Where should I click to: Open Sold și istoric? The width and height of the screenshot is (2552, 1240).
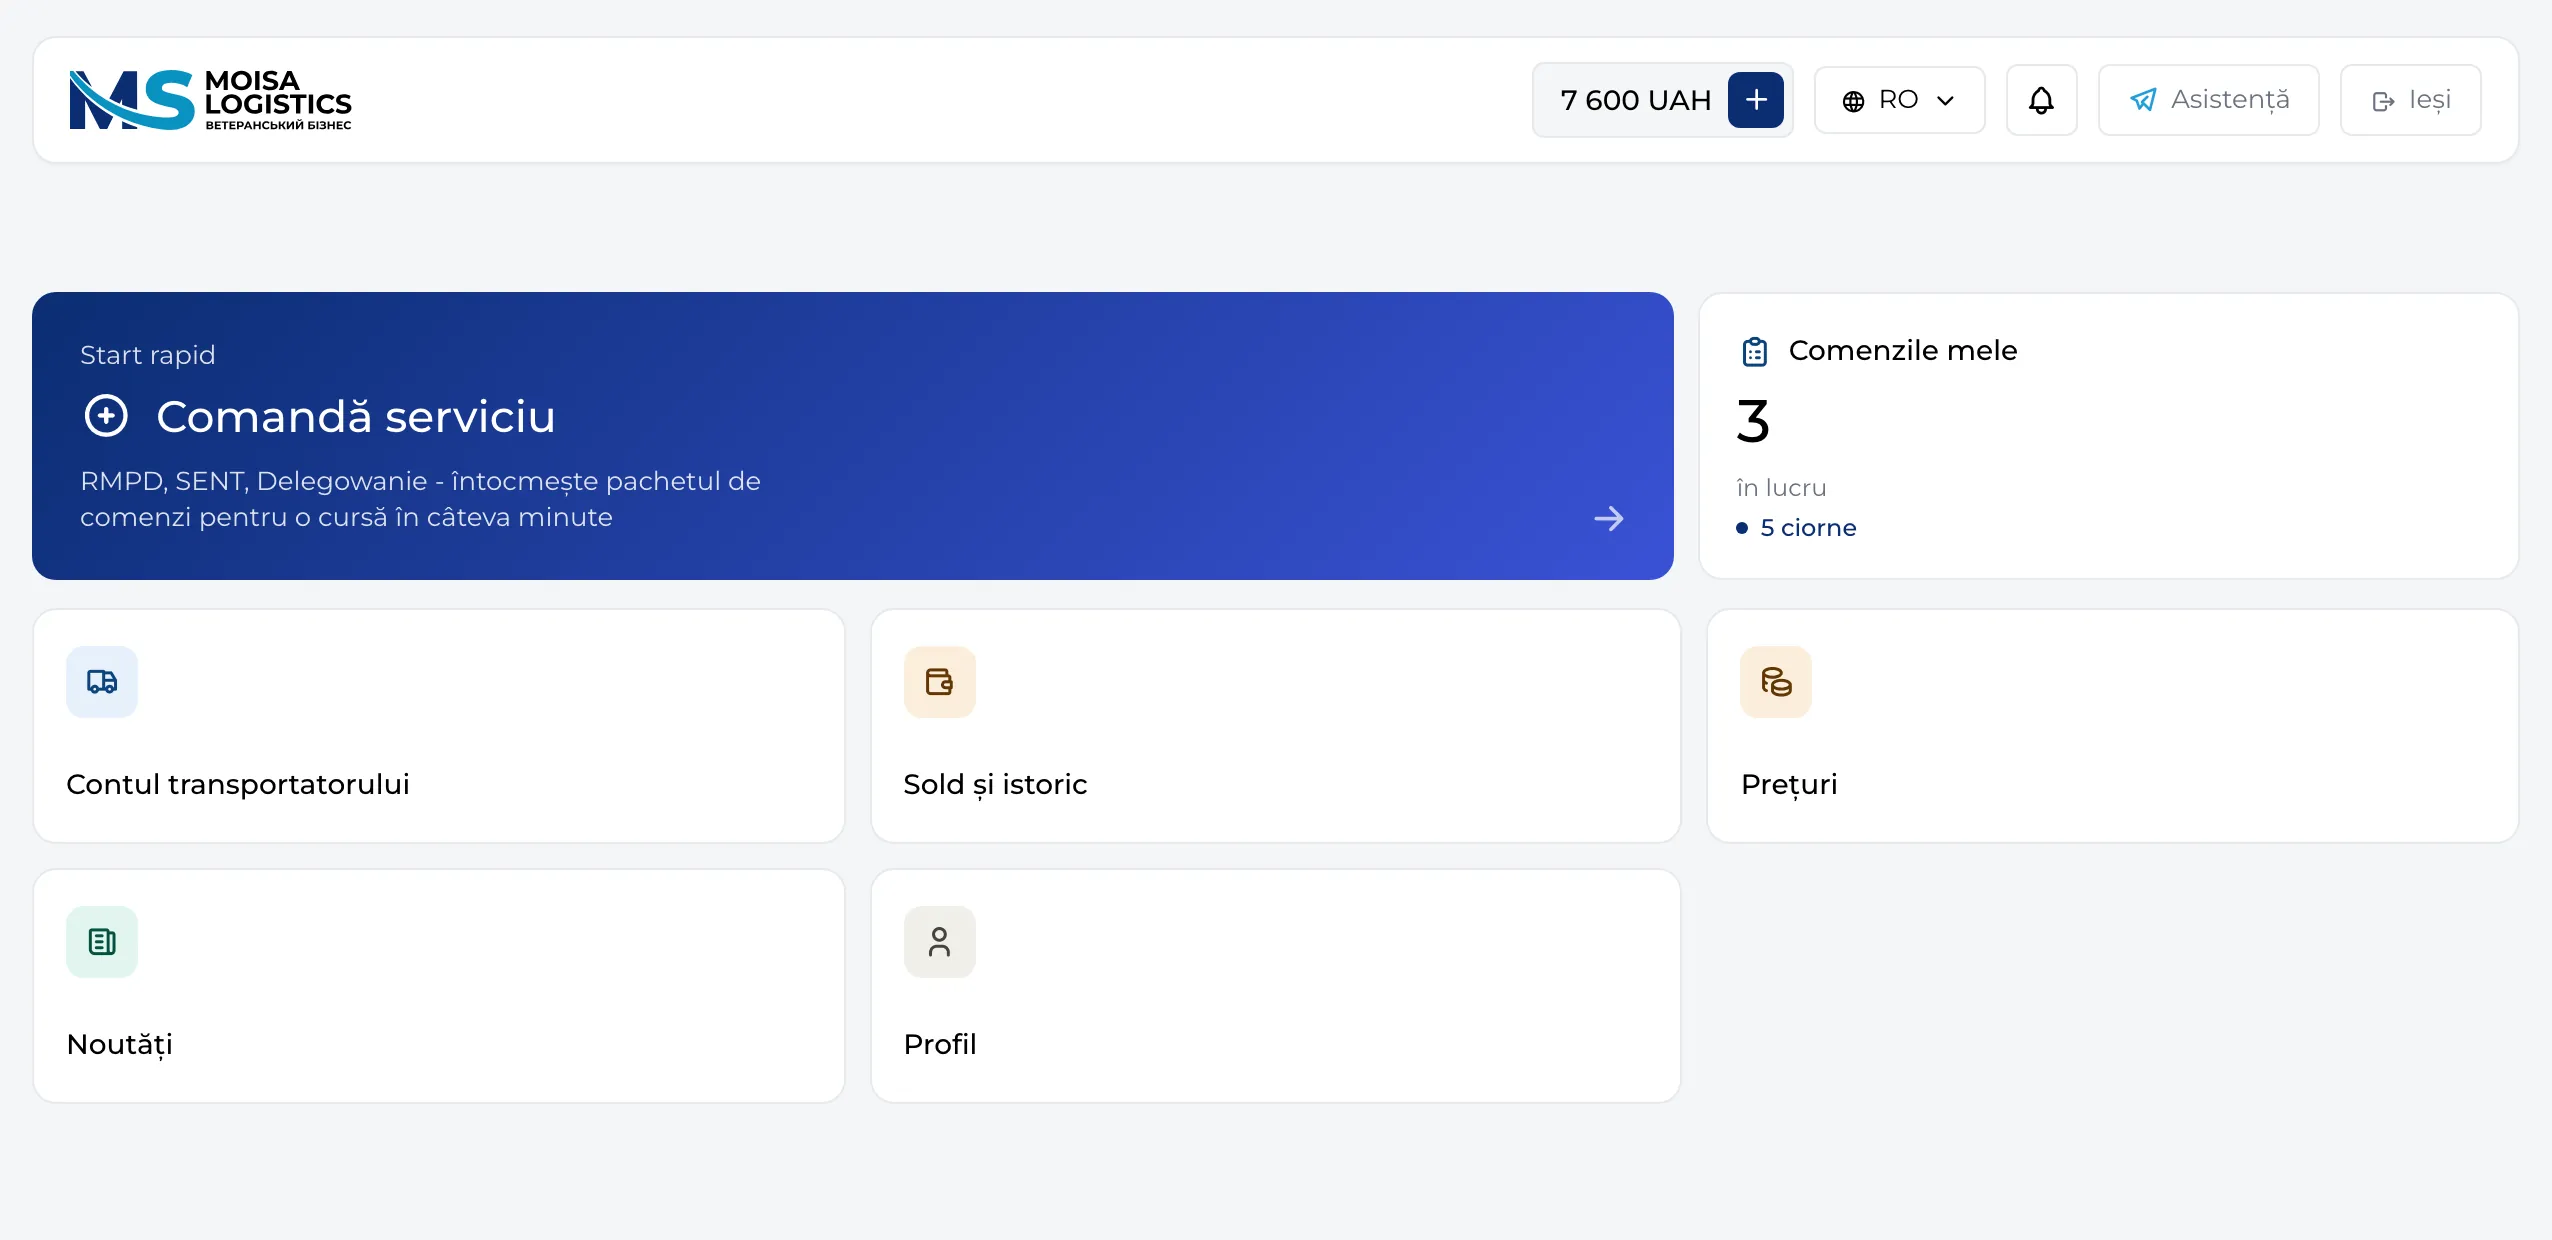pos(1276,726)
